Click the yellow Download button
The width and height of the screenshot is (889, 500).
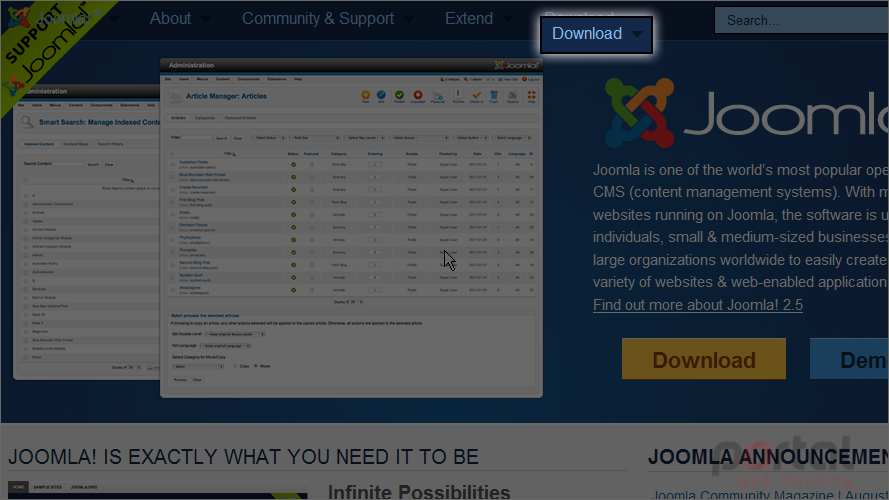coord(704,359)
